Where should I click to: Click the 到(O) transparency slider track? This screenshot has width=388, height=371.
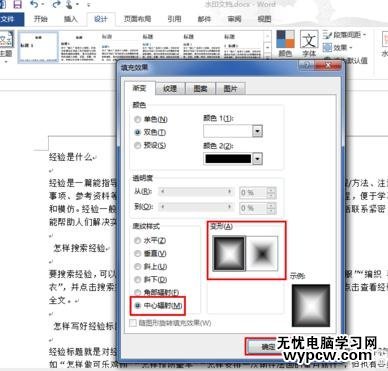196,207
